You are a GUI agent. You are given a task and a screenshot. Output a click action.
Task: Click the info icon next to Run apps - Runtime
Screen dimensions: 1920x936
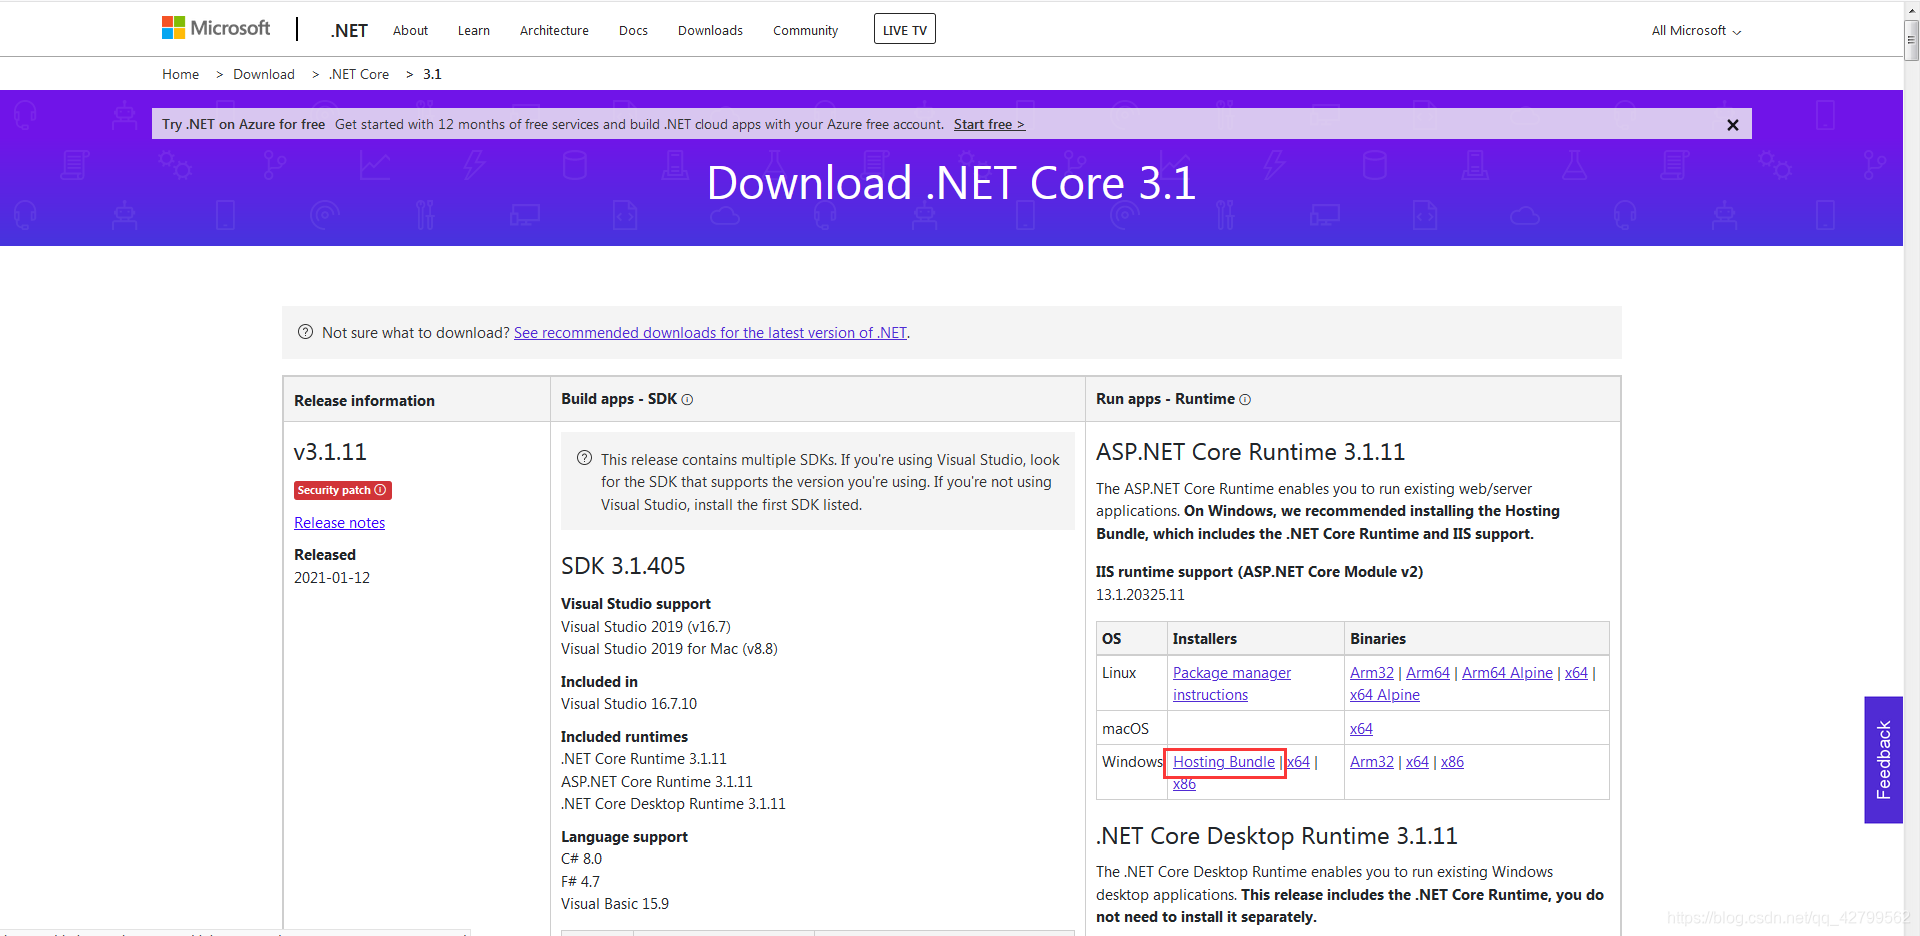(1245, 400)
